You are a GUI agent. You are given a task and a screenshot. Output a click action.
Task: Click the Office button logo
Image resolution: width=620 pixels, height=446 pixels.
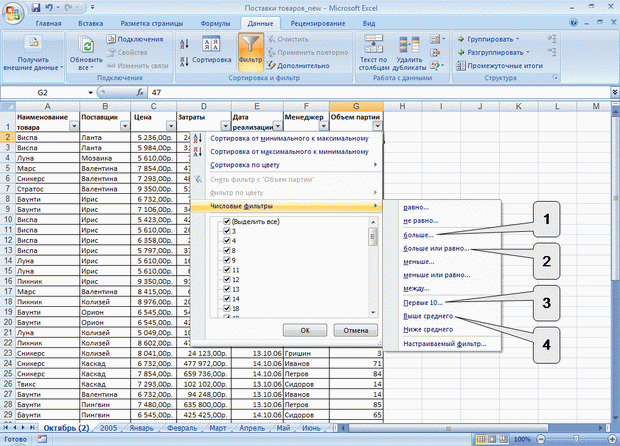[x=13, y=13]
